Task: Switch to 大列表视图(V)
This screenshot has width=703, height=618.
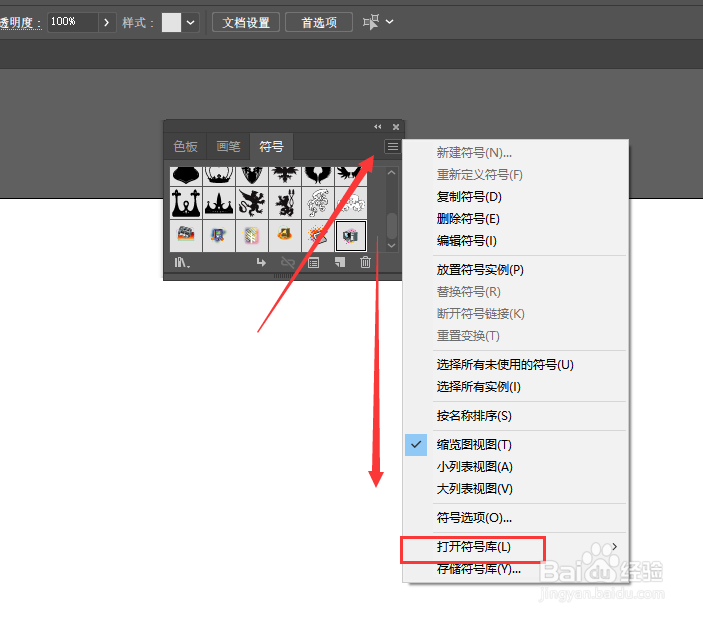Action: click(x=516, y=489)
